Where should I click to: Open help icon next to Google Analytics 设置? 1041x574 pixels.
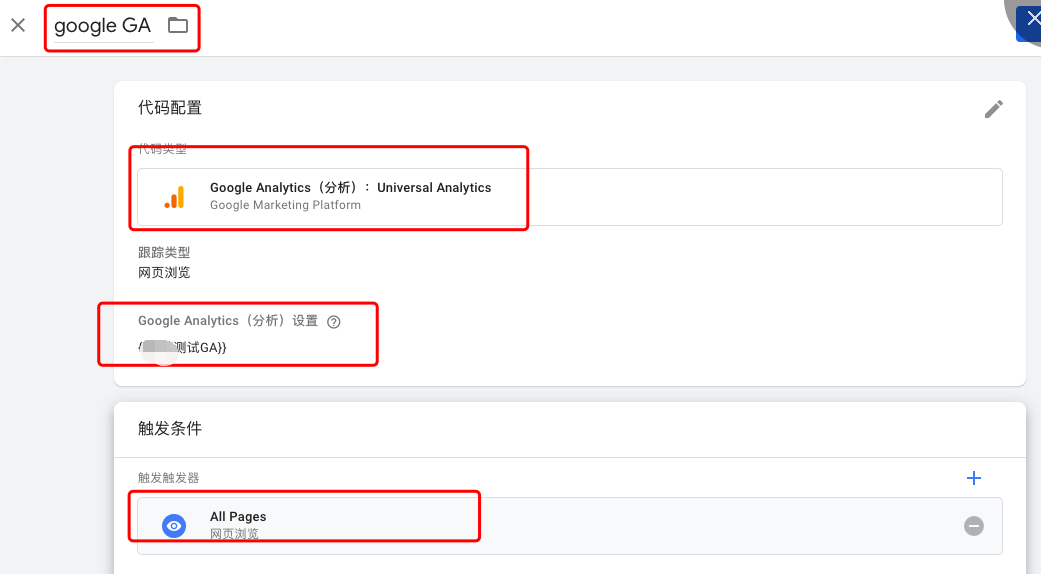[334, 322]
